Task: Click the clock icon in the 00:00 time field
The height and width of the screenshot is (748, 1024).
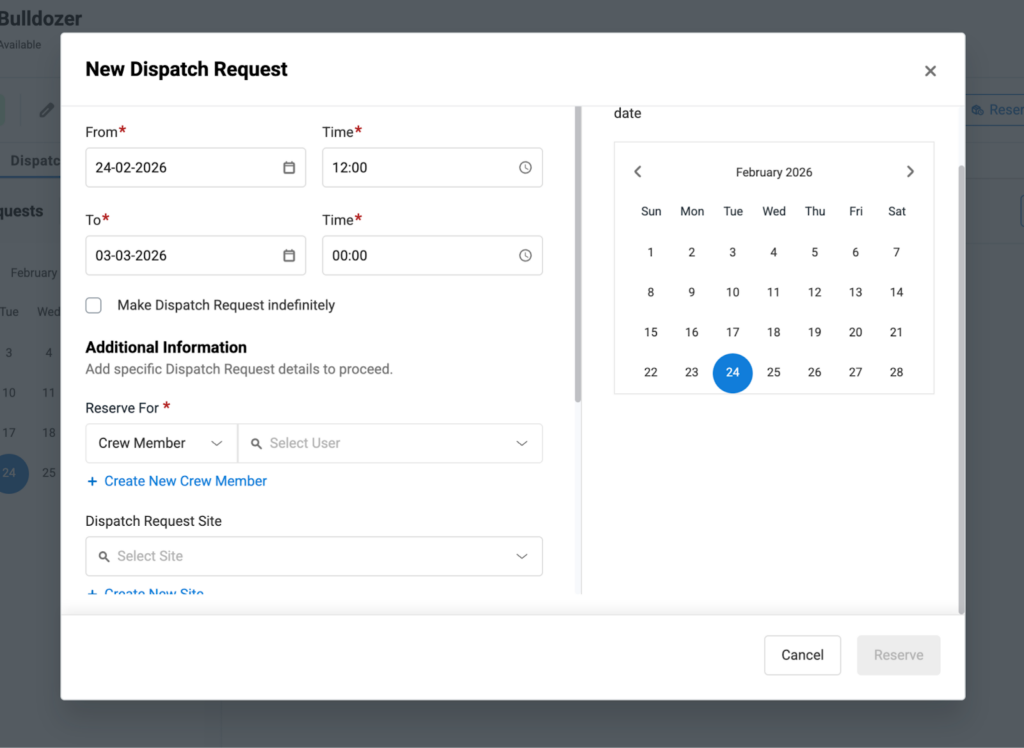Action: point(525,256)
